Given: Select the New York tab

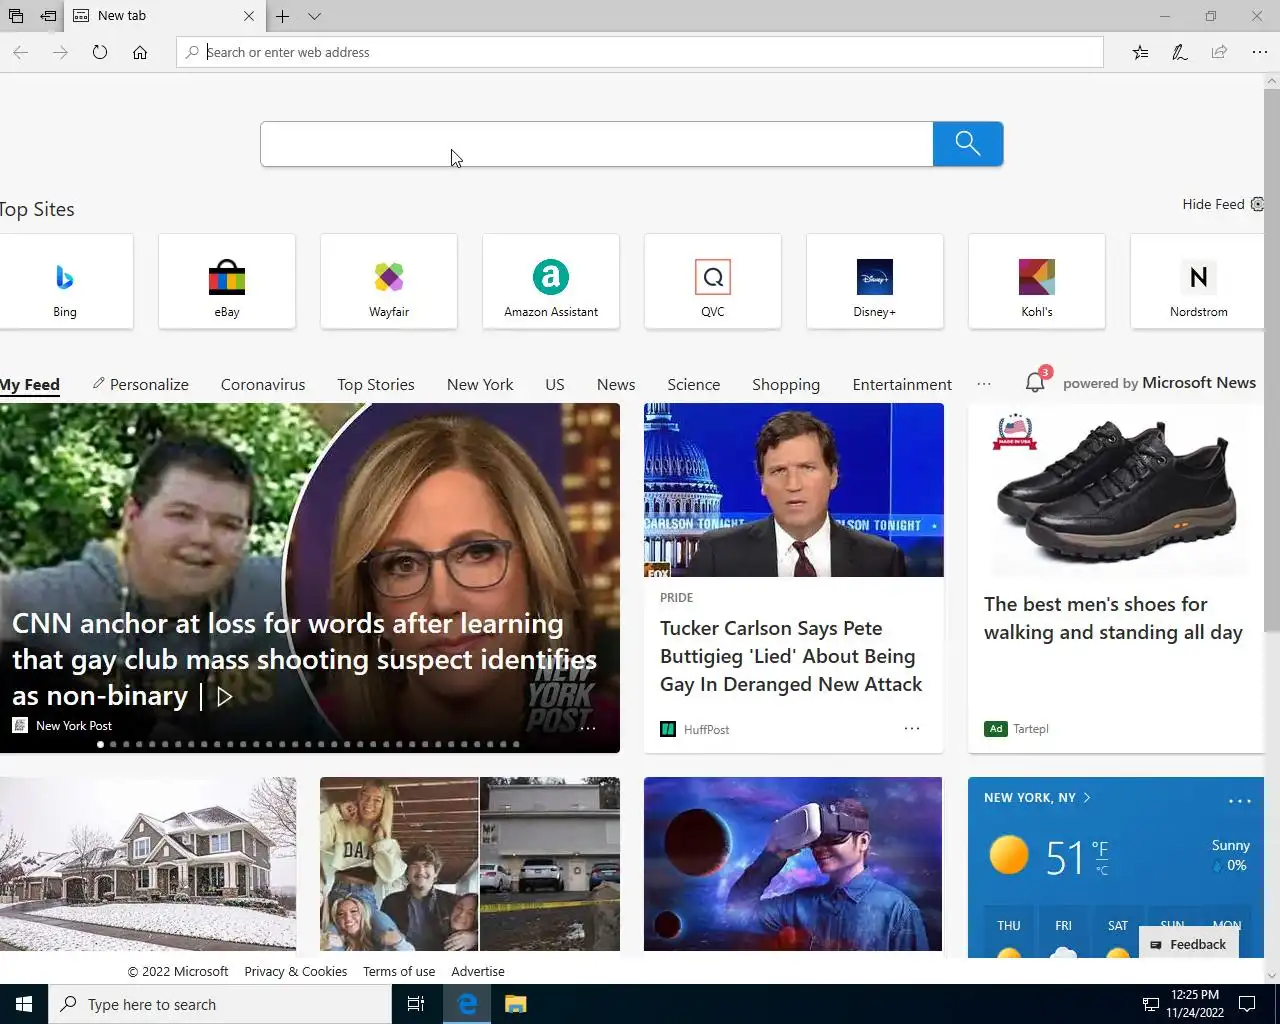Looking at the screenshot, I should click(480, 384).
